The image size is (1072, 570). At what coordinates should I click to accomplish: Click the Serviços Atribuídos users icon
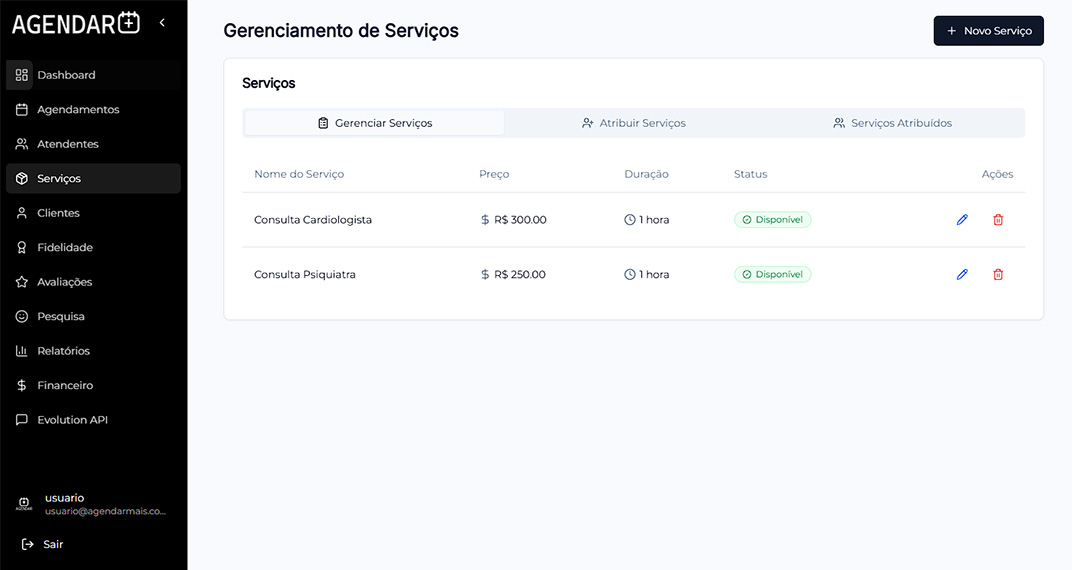click(x=839, y=123)
